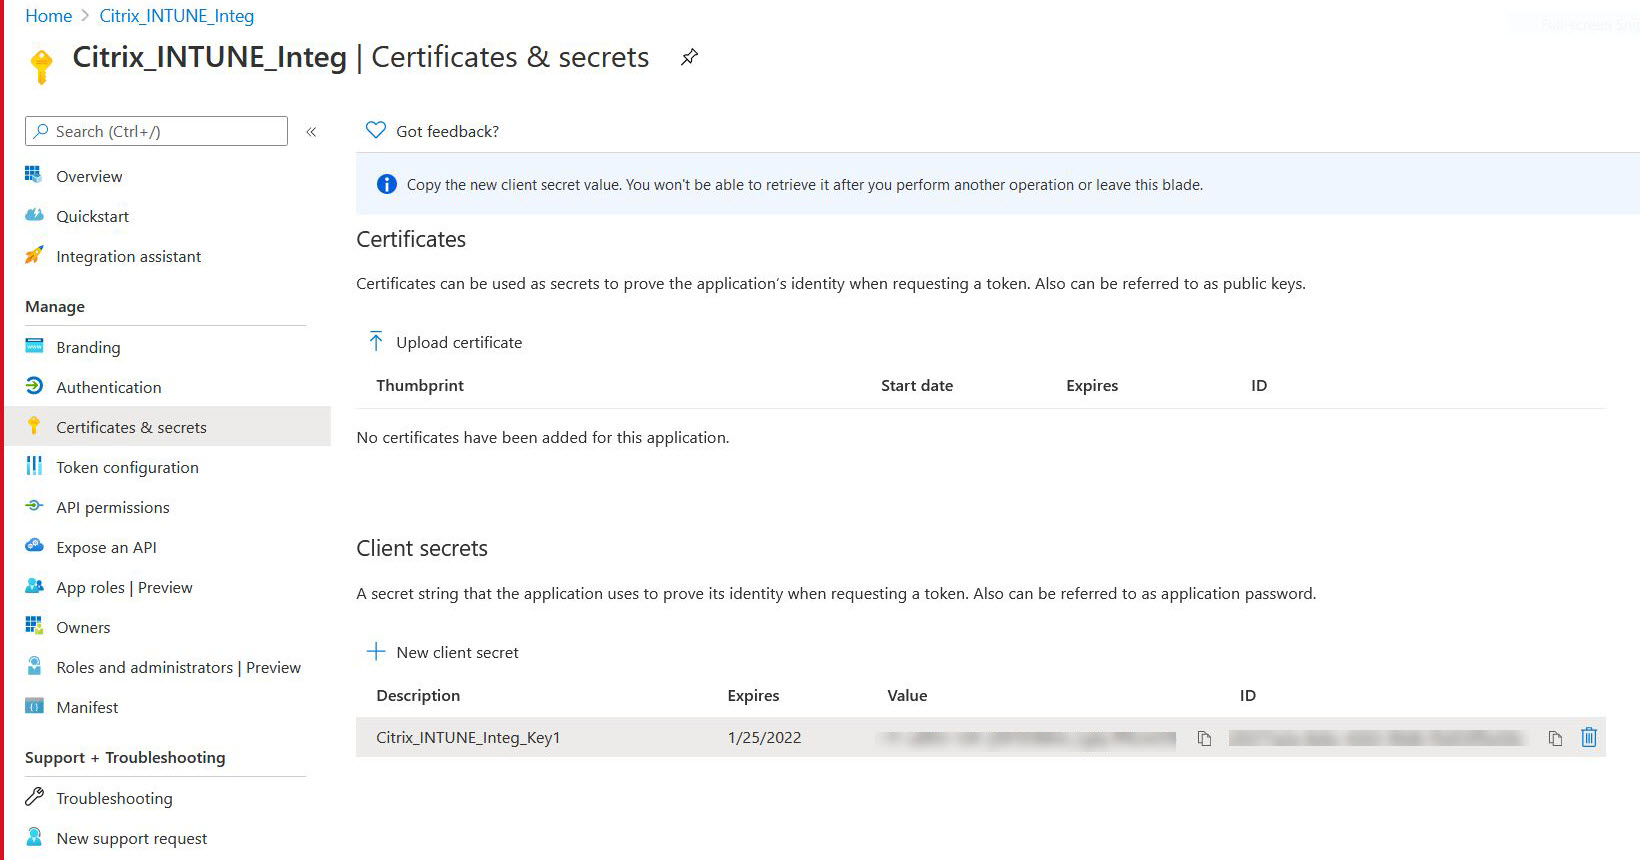Click the Authentication icon
1640x860 pixels.
34,386
